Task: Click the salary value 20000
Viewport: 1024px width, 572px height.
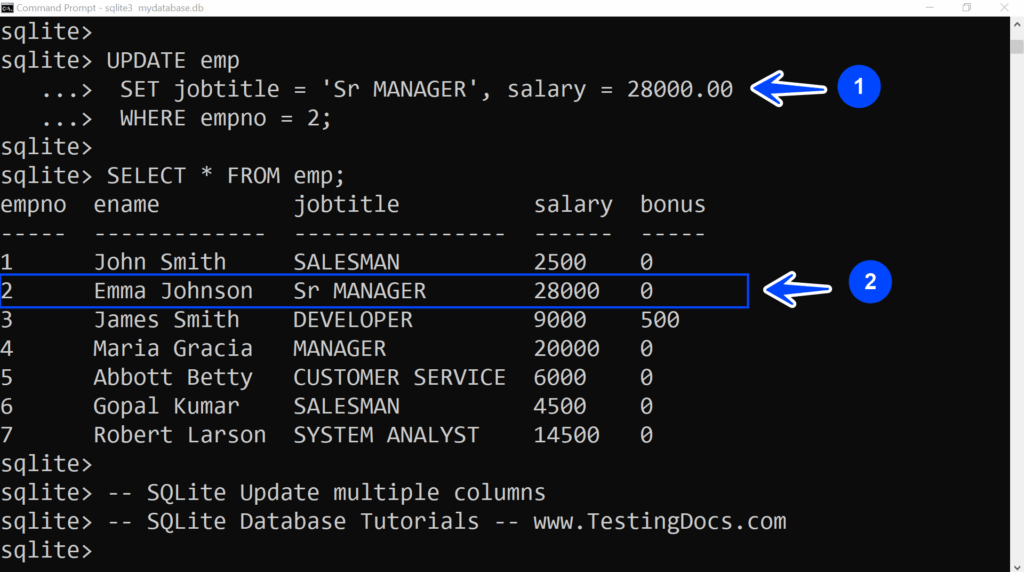Action: coord(566,349)
